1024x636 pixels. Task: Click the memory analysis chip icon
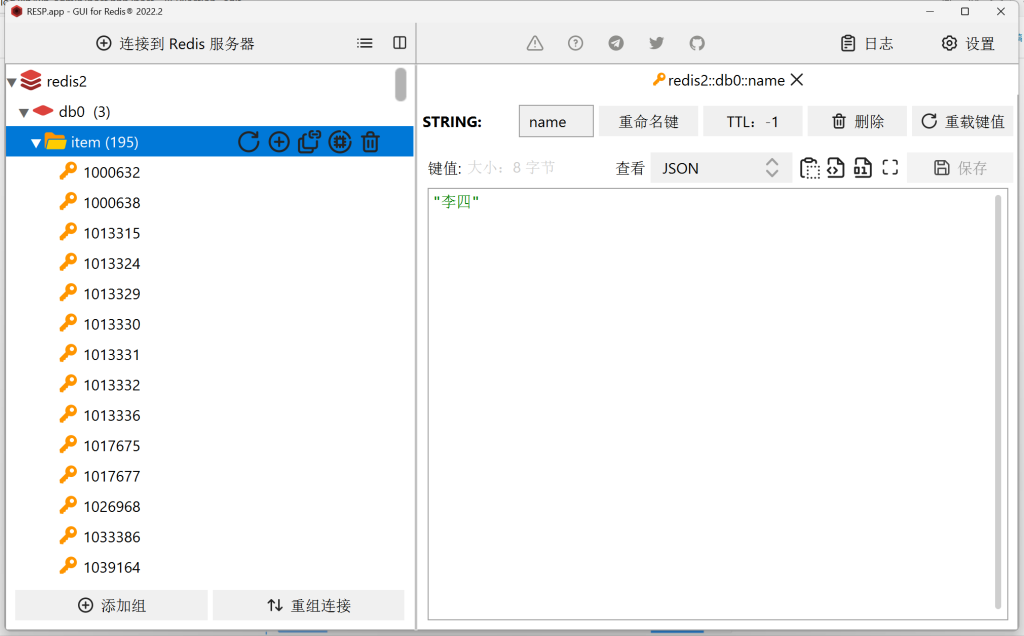click(x=340, y=142)
